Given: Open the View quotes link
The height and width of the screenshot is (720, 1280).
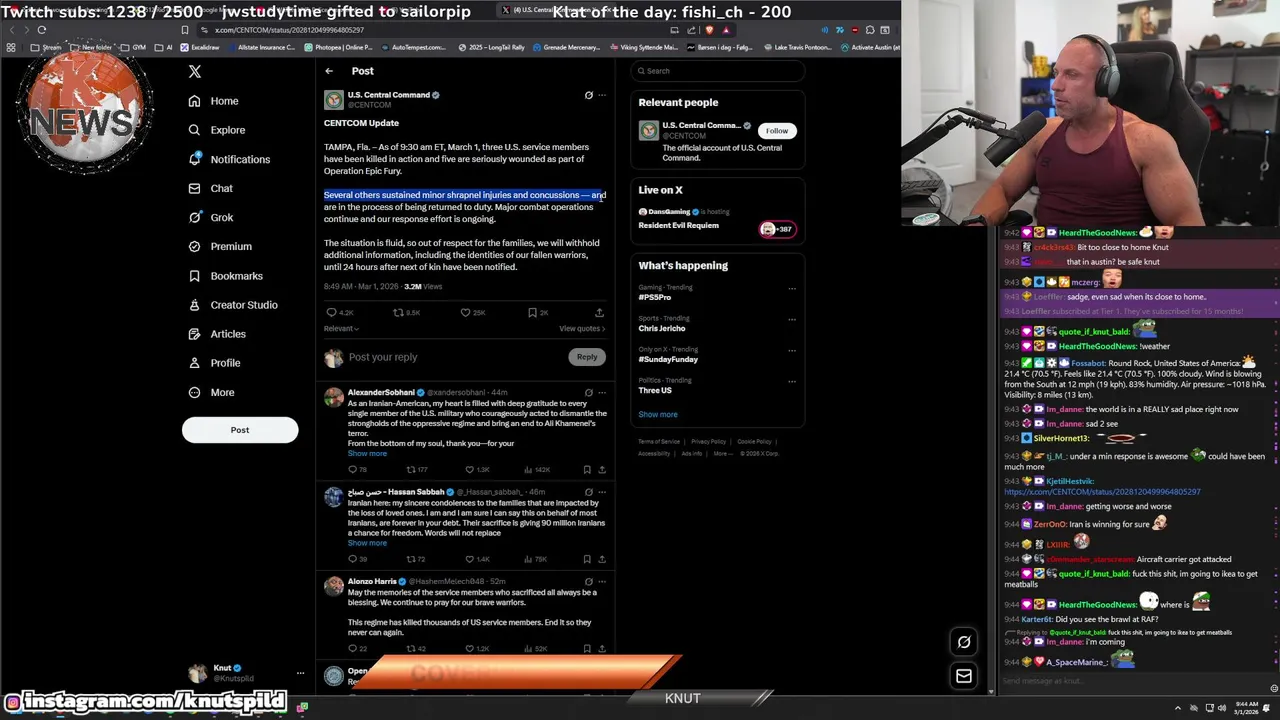Looking at the screenshot, I should (x=583, y=329).
